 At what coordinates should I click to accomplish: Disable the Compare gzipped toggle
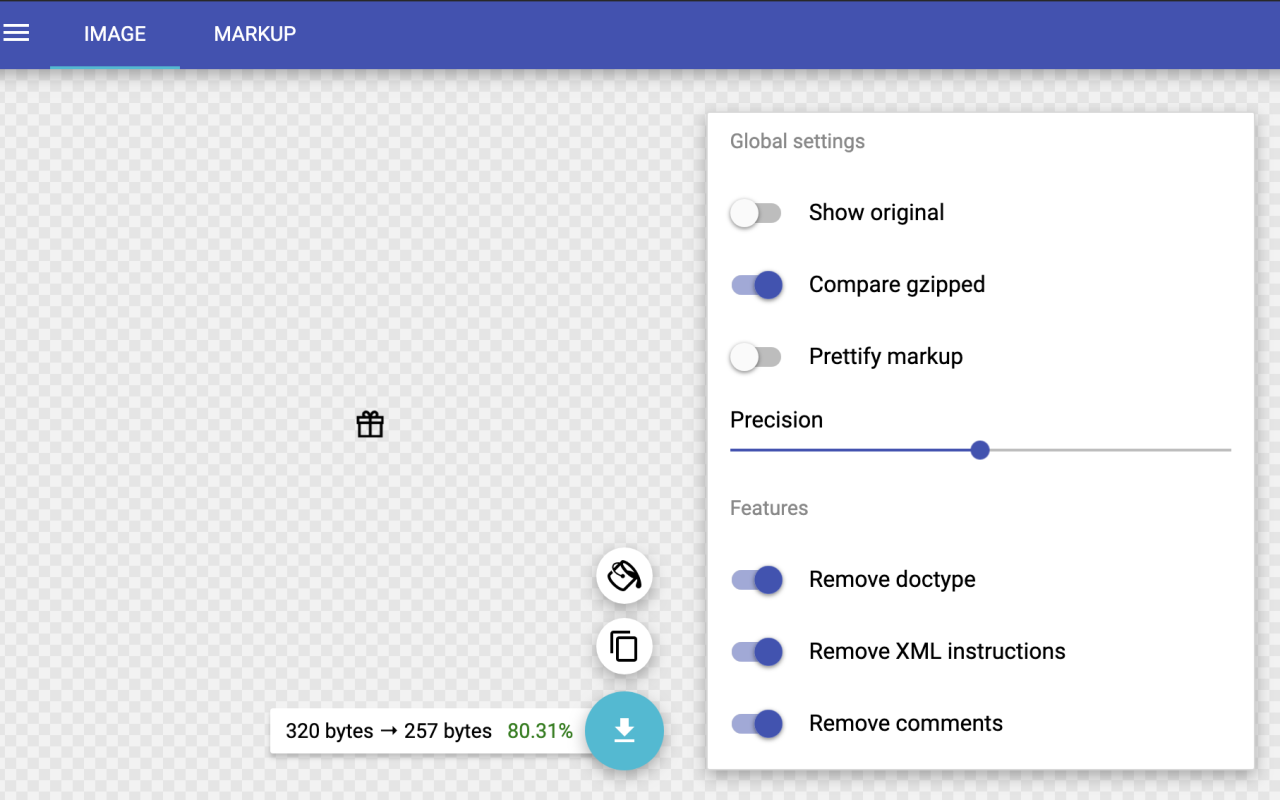pyautogui.click(x=757, y=285)
